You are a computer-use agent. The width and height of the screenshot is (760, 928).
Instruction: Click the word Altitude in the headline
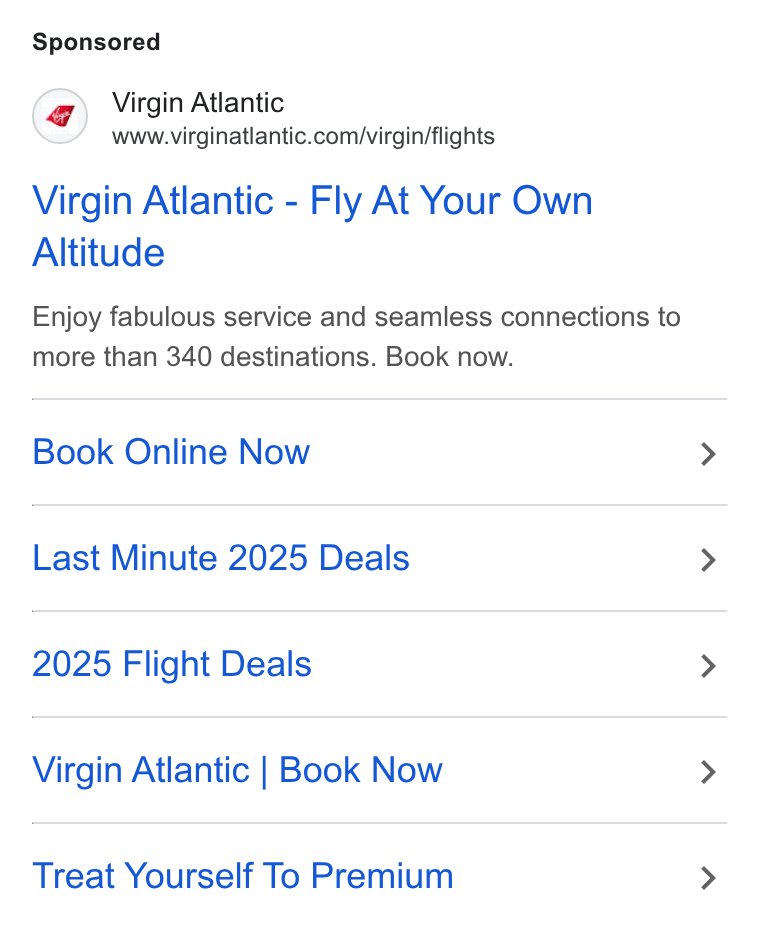(x=98, y=253)
